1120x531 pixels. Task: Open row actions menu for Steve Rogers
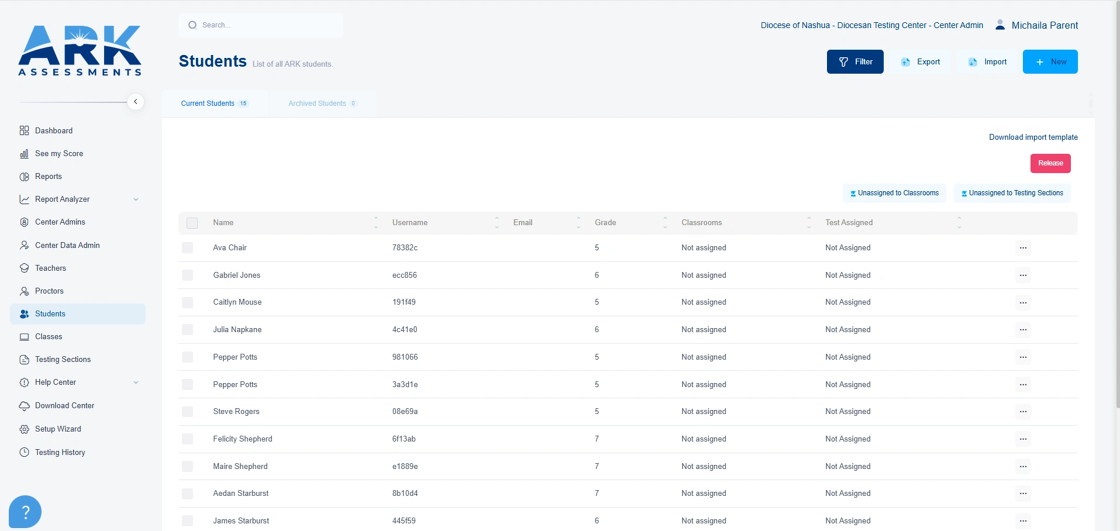[x=1023, y=412]
